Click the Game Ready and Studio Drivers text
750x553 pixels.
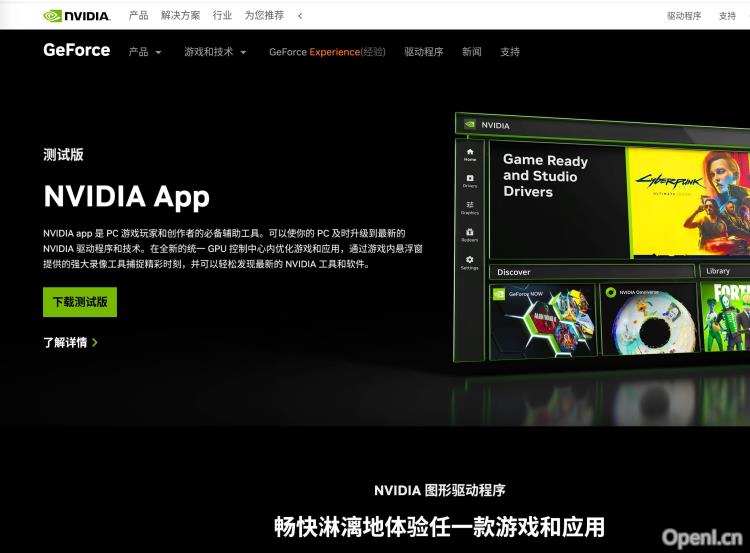[545, 176]
